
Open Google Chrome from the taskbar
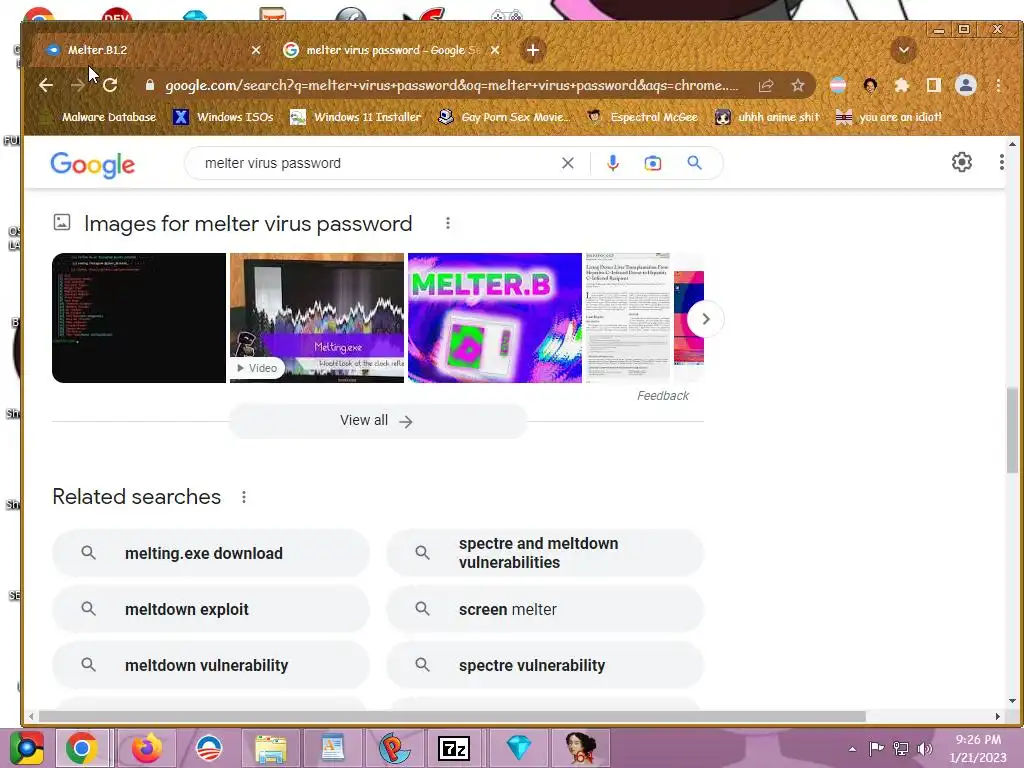81,748
